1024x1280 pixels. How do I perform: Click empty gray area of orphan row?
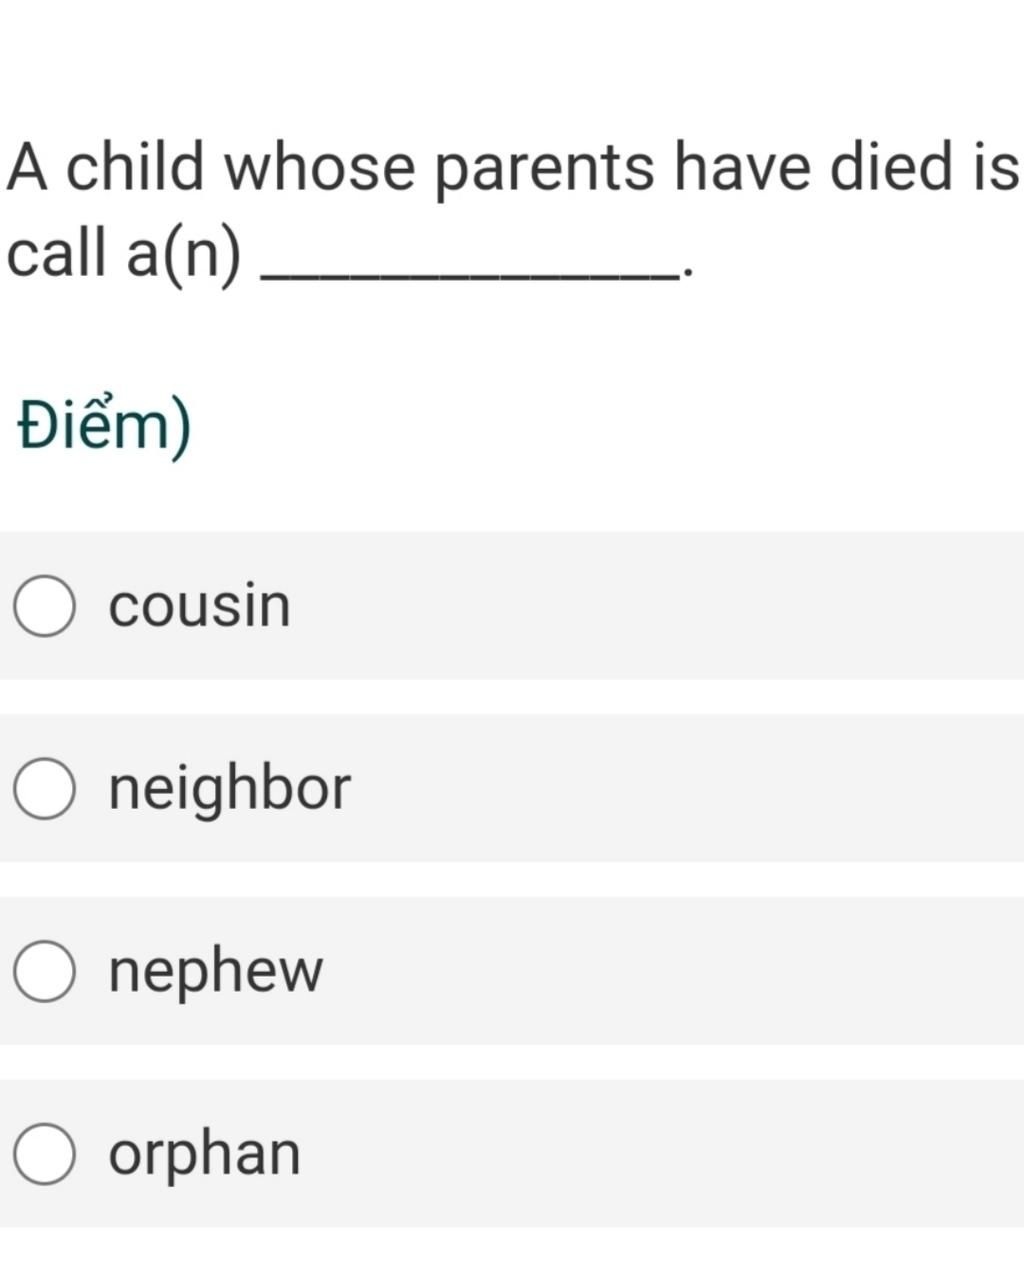(x=660, y=1153)
